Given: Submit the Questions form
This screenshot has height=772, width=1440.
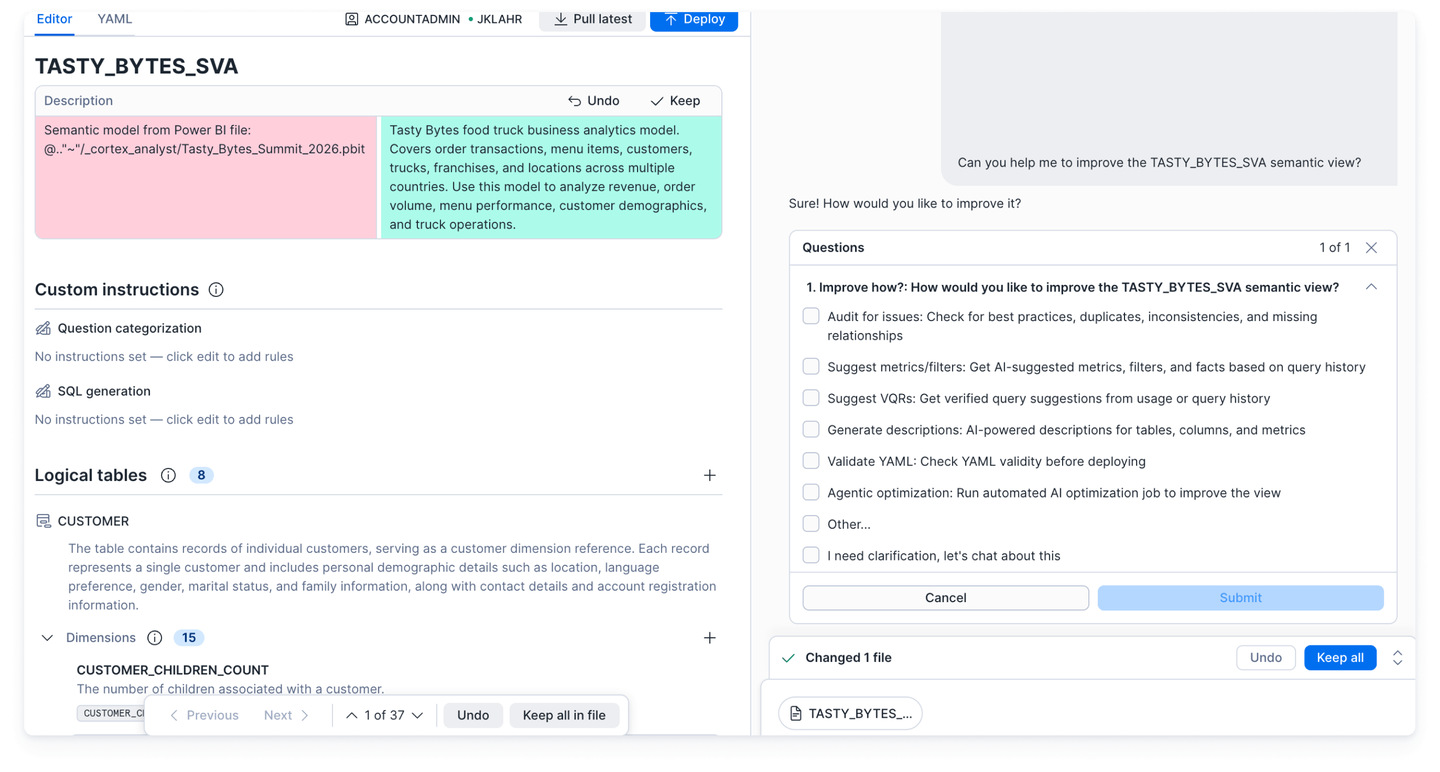Looking at the screenshot, I should (1240, 598).
